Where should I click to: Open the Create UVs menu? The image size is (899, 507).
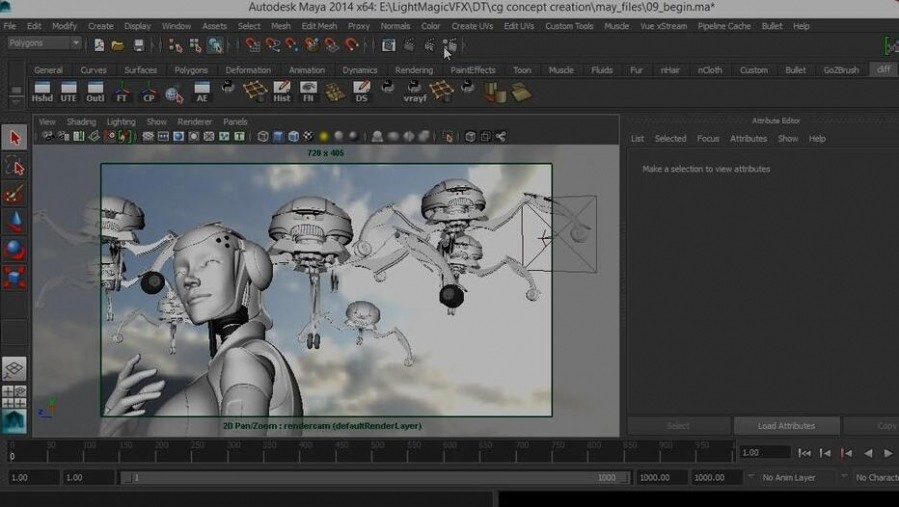tap(472, 26)
